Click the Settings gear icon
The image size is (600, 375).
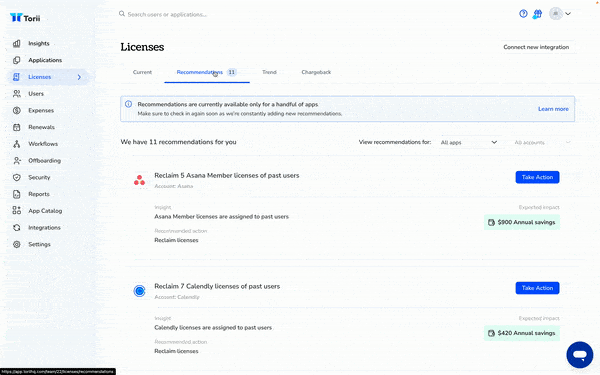pos(16,244)
